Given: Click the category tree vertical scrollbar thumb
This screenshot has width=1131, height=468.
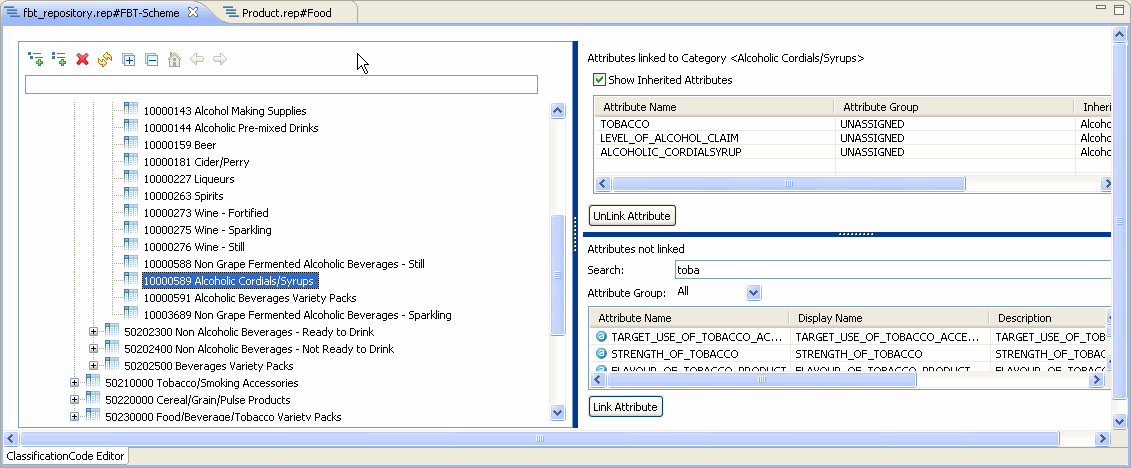Looking at the screenshot, I should (557, 275).
